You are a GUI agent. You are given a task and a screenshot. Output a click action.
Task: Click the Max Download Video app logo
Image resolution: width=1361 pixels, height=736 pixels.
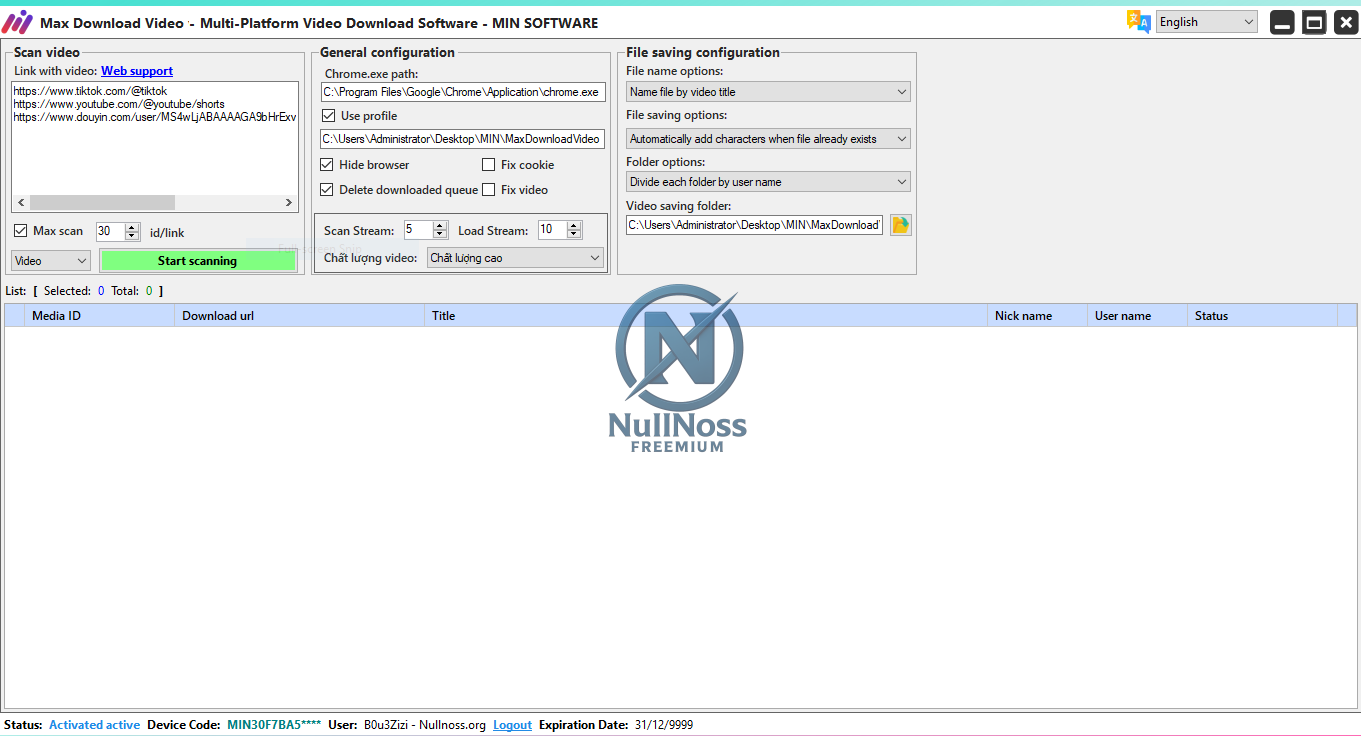(17, 21)
